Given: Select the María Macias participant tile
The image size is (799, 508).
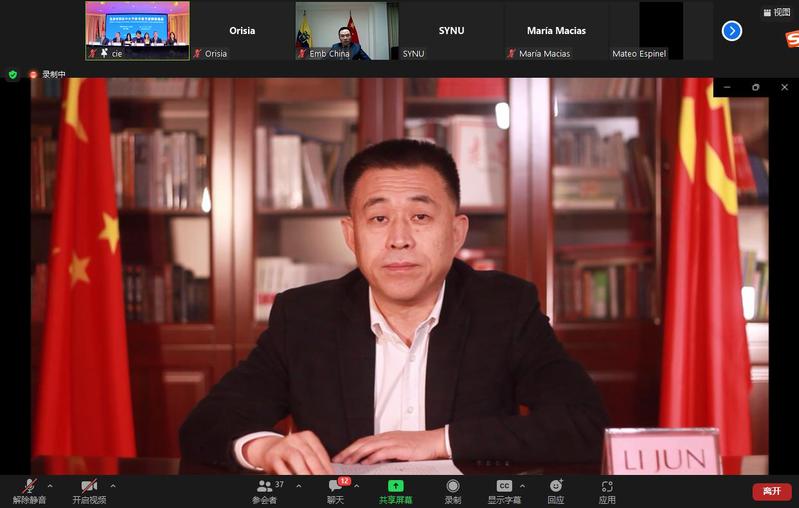Looking at the screenshot, I should tap(555, 30).
